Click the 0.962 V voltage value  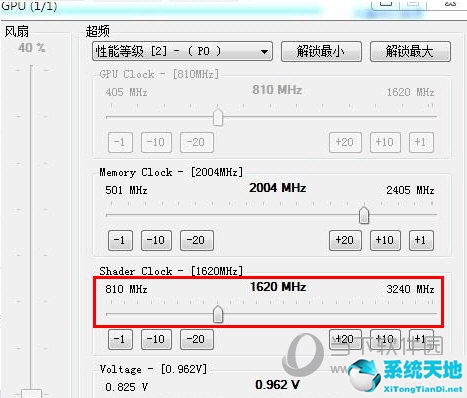[x=277, y=385]
